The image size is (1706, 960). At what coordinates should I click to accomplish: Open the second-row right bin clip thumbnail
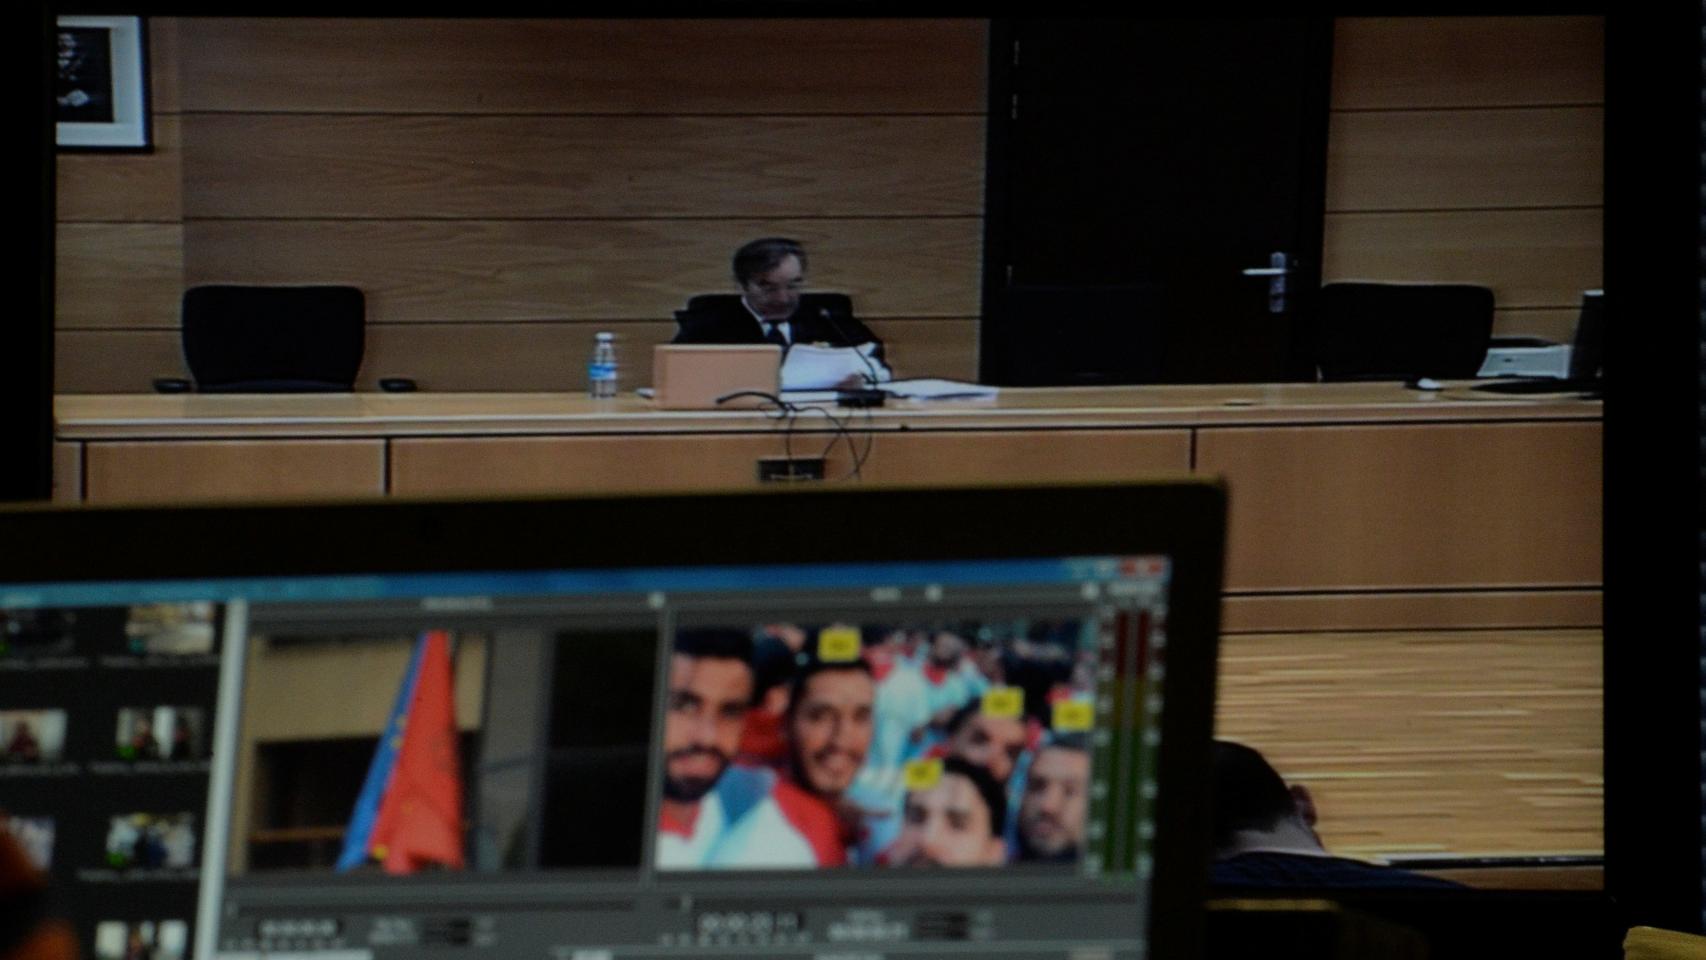point(160,734)
